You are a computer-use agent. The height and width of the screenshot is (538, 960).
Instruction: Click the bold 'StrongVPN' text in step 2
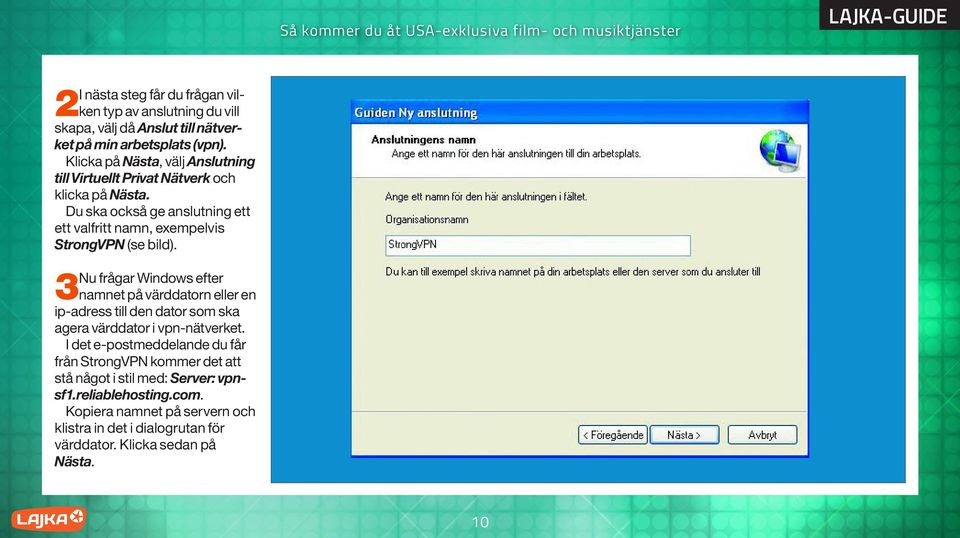(x=89, y=245)
